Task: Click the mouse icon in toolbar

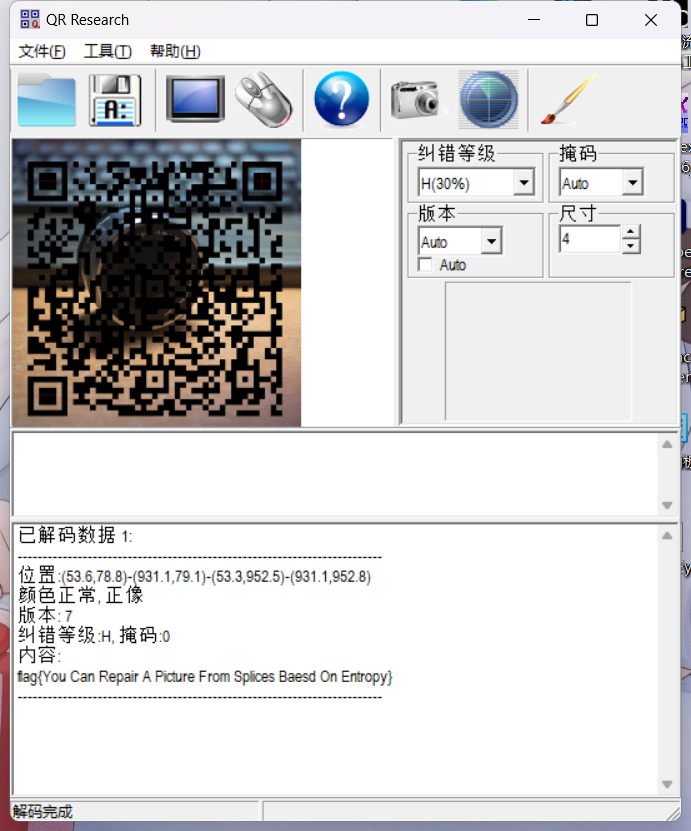Action: (264, 100)
